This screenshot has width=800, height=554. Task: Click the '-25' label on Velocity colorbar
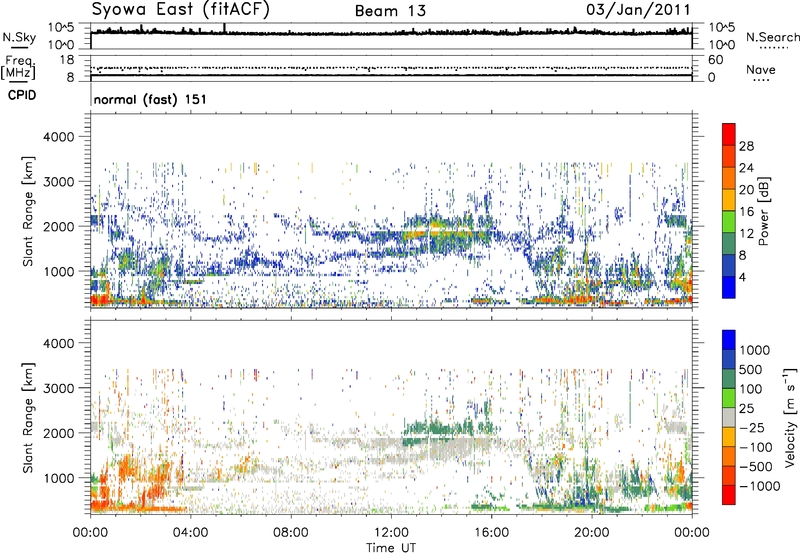pos(753,427)
